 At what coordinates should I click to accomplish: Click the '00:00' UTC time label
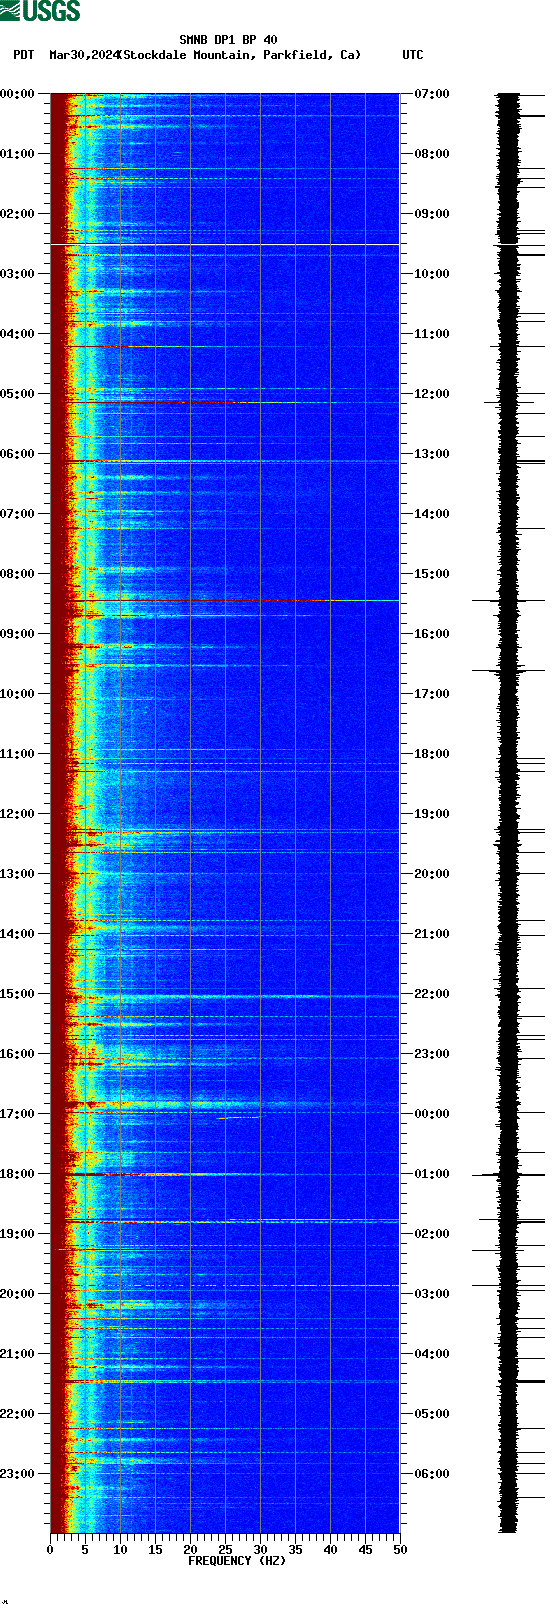tap(432, 1114)
